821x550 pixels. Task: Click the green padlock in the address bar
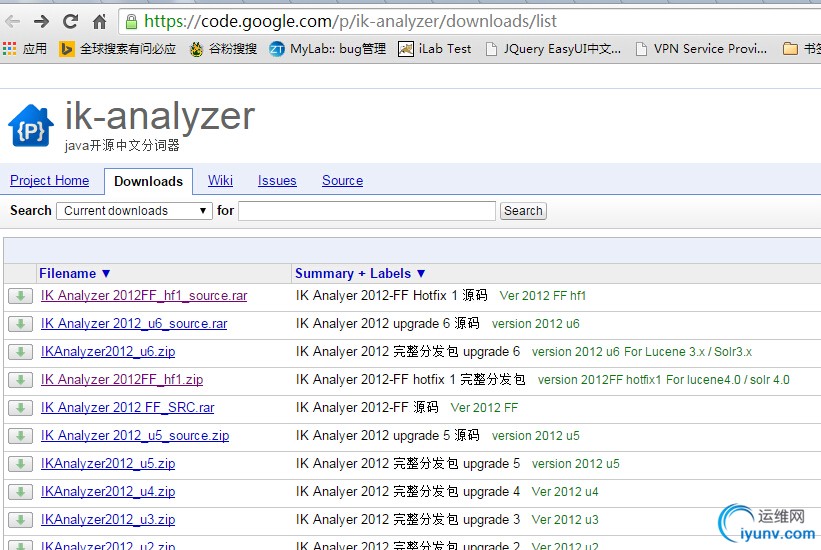click(x=131, y=21)
